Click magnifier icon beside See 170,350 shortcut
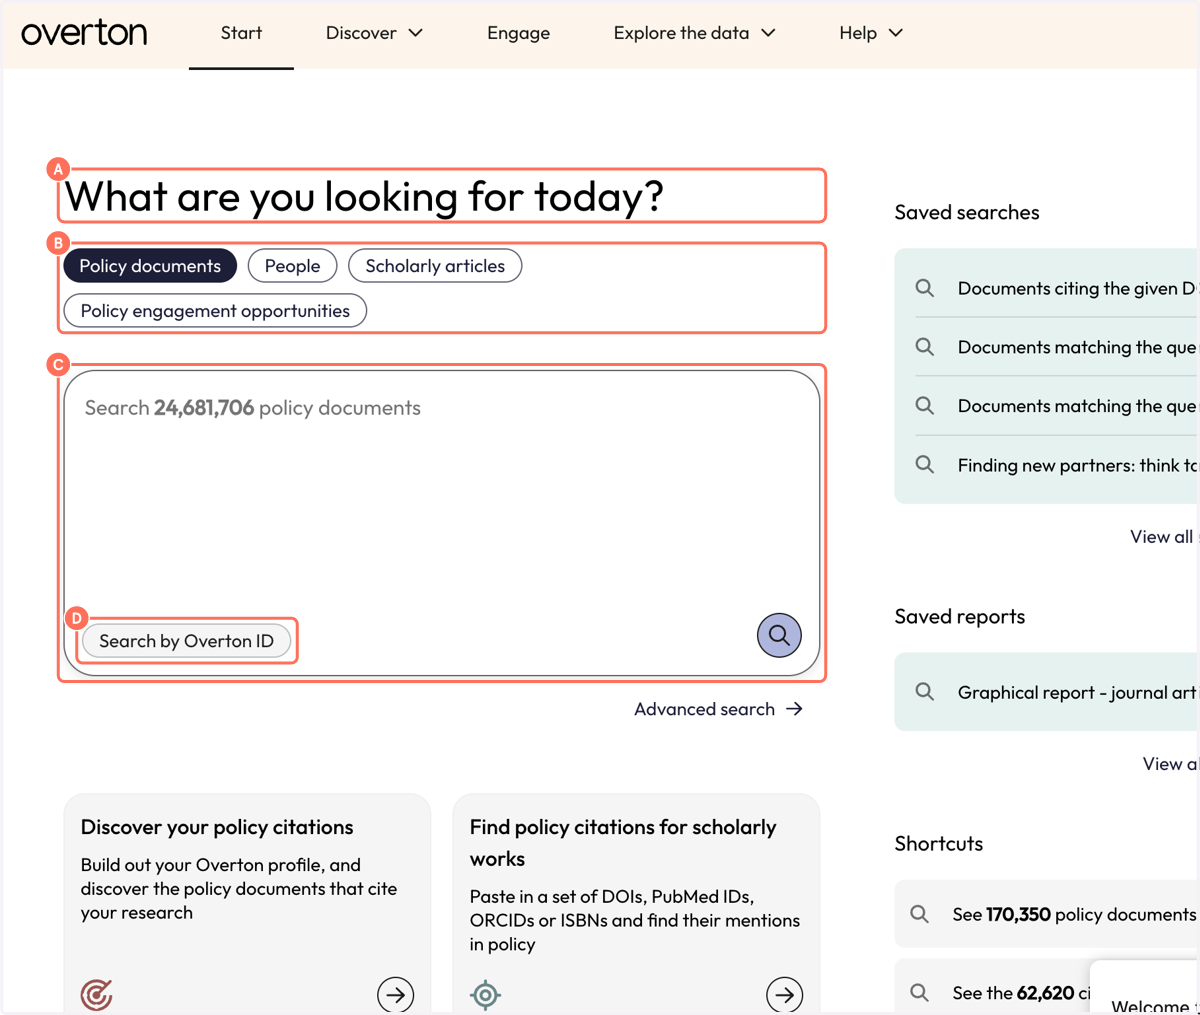This screenshot has width=1200, height=1015. click(x=920, y=914)
